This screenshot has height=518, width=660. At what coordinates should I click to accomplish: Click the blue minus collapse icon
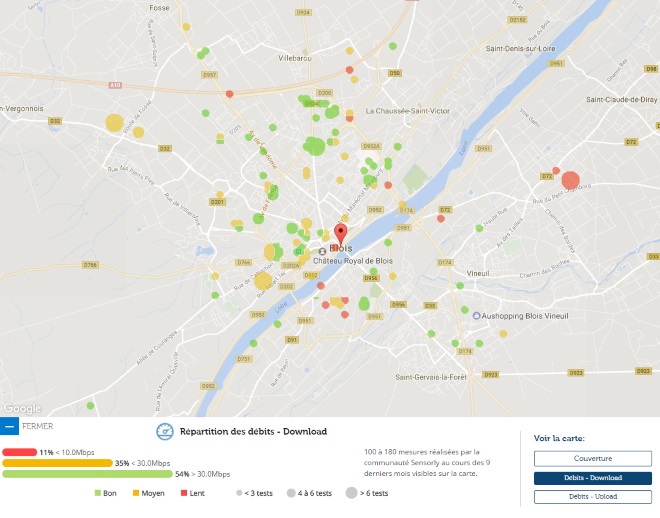tap(9, 426)
